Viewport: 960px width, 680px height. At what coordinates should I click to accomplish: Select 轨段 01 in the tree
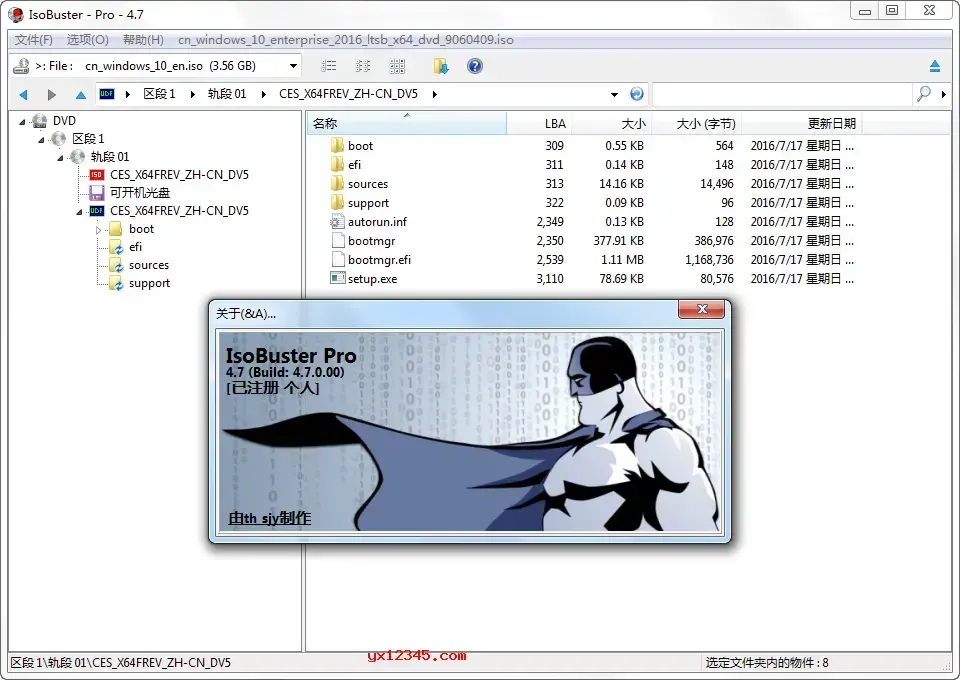coord(110,157)
